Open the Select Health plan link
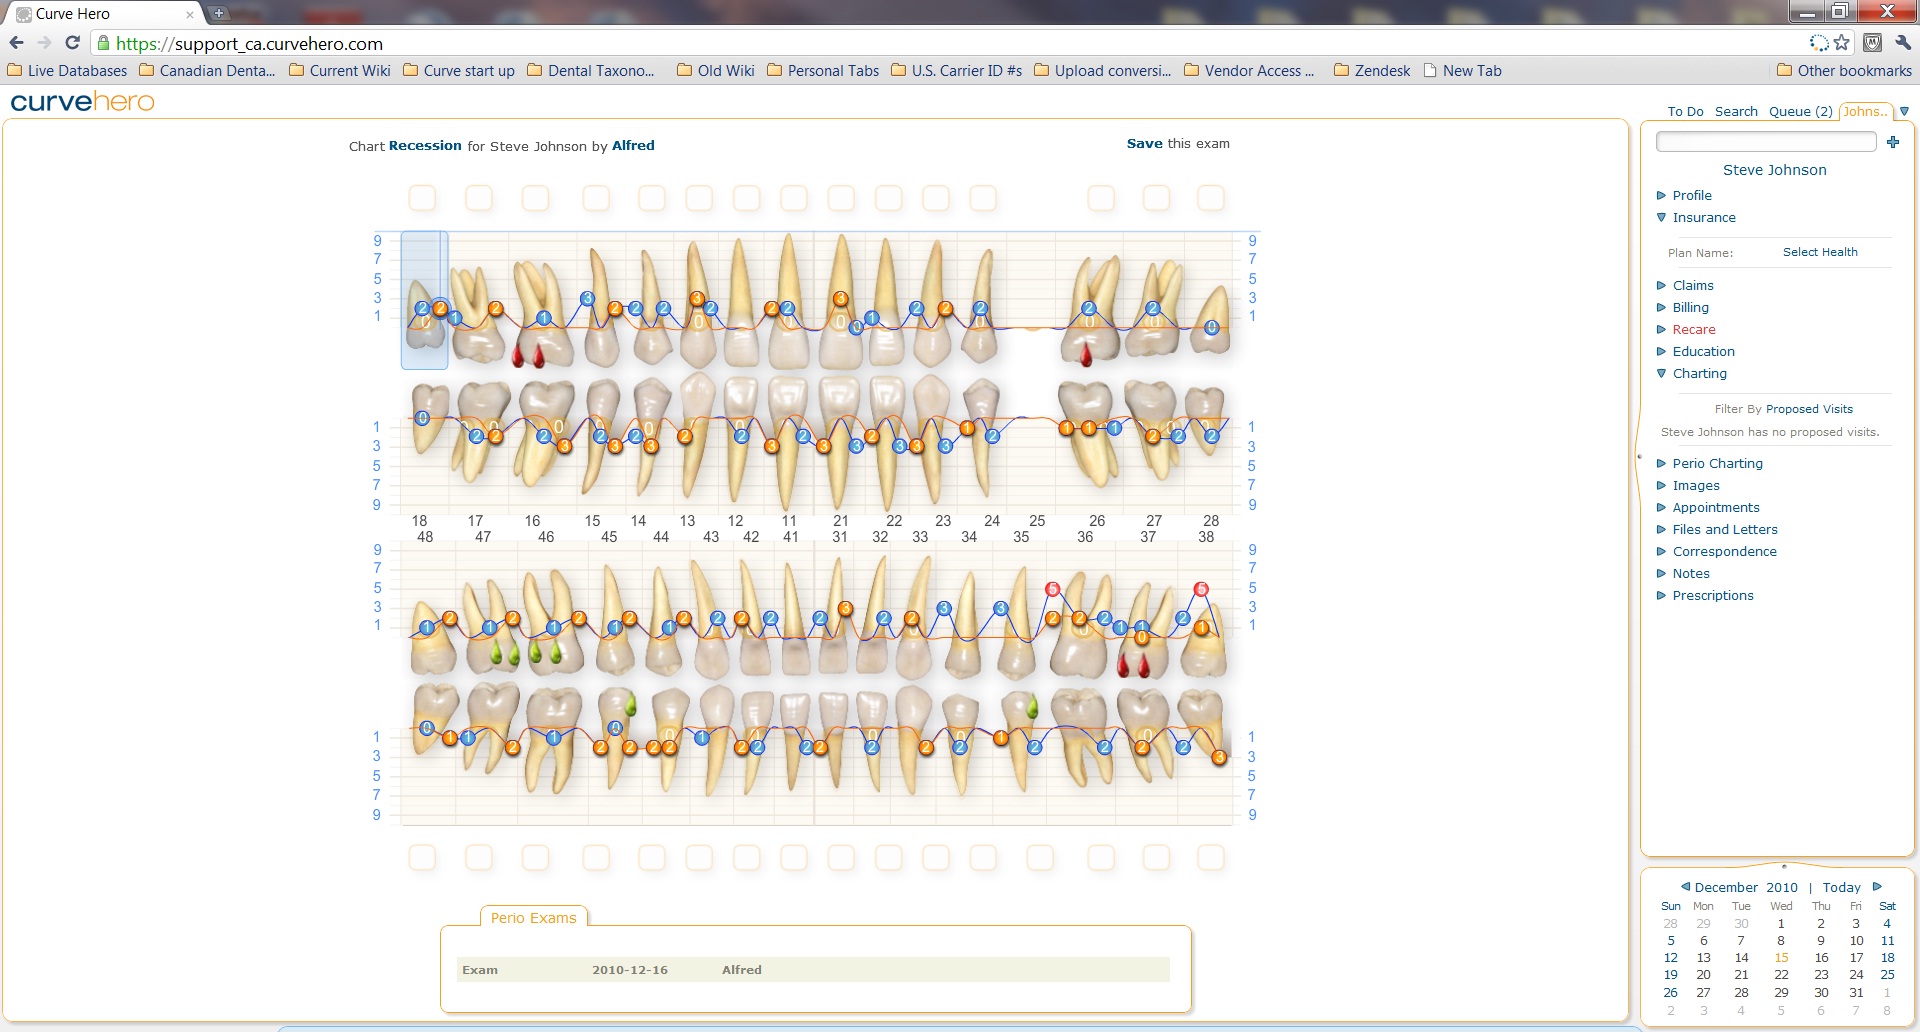The image size is (1920, 1032). pyautogui.click(x=1820, y=252)
